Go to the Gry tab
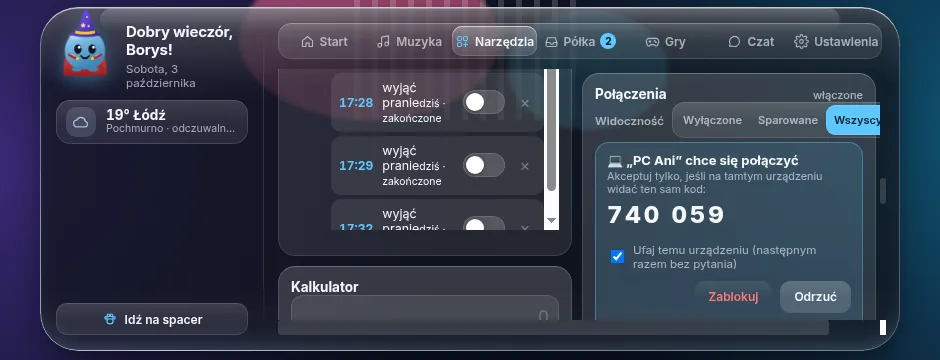This screenshot has height=360, width=940. coord(665,41)
